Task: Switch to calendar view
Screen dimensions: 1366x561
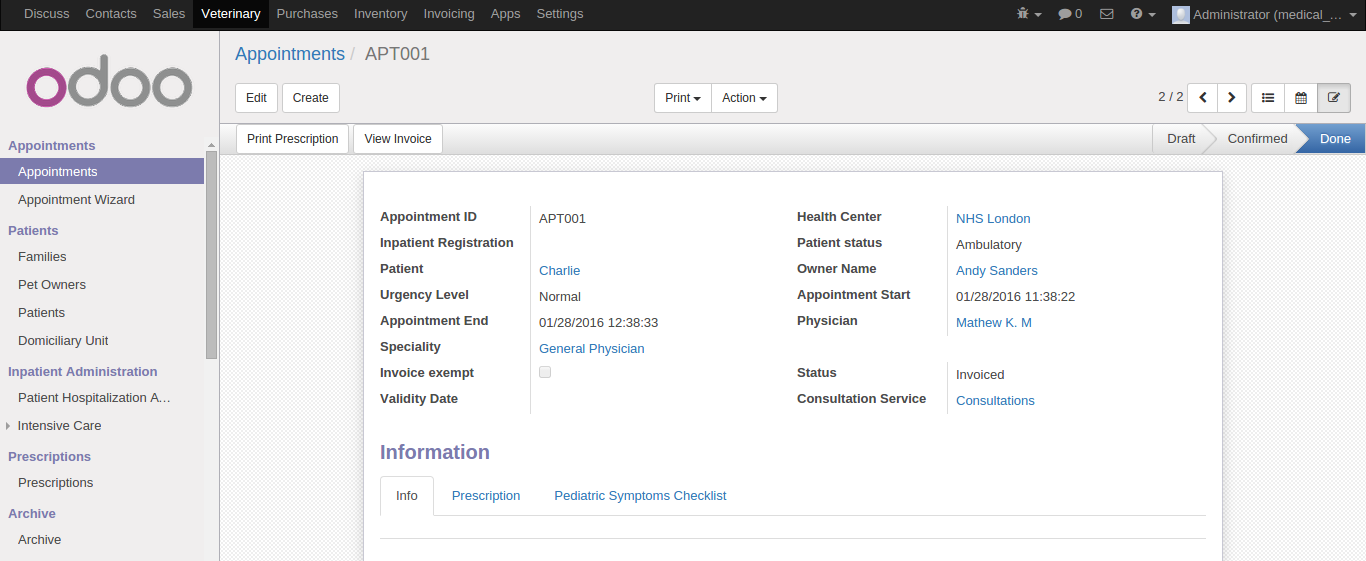Action: tap(1301, 98)
